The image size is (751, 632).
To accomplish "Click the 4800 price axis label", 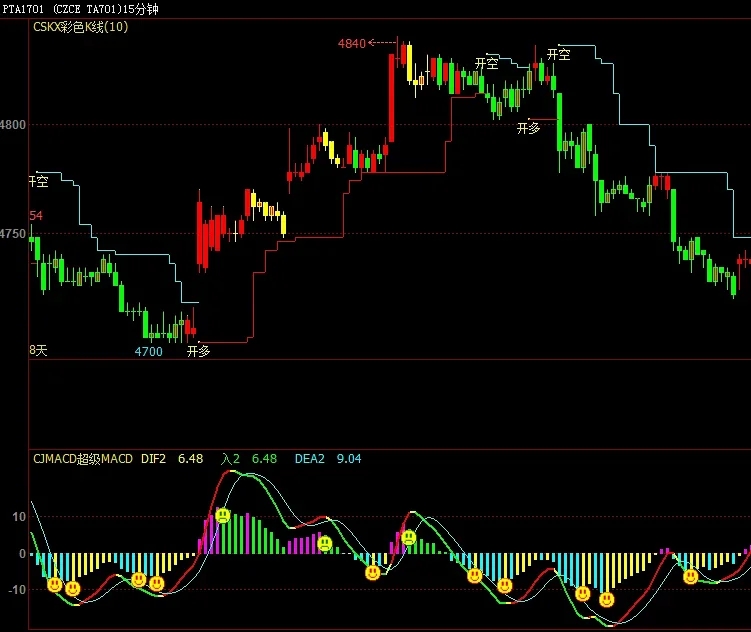I will pos(12,125).
